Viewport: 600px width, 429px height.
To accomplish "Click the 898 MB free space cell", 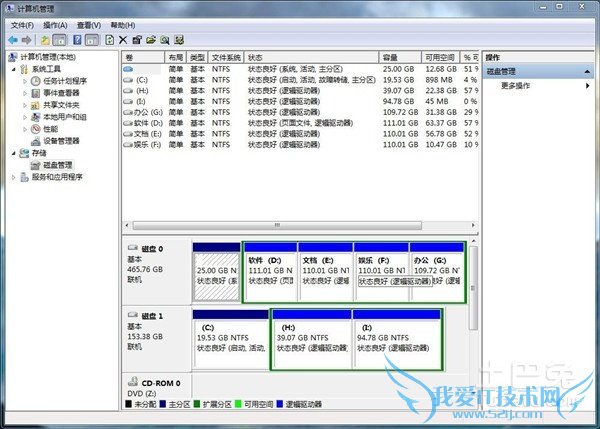I will 439,80.
